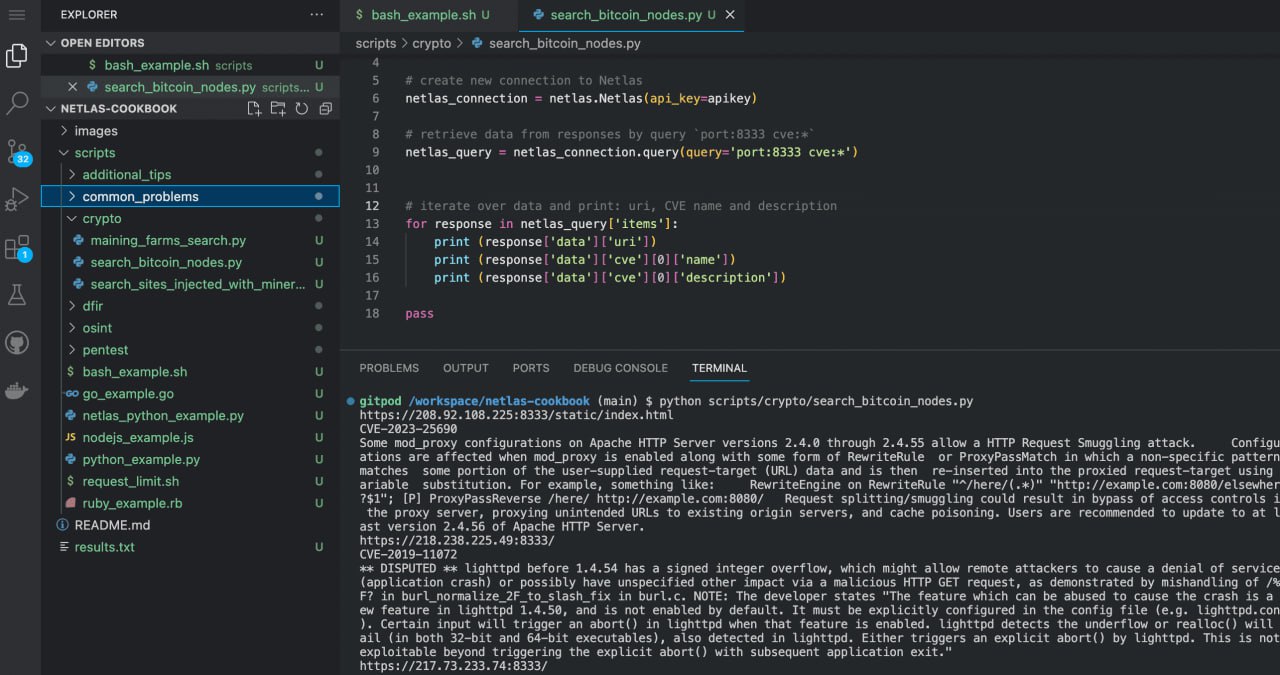Open the OUTPUT panel tab
This screenshot has height=675, width=1280.
pos(466,368)
